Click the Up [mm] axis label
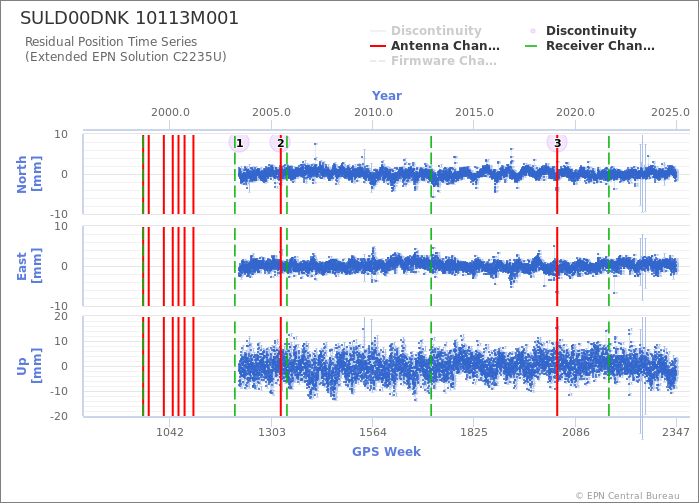The width and height of the screenshot is (700, 504). point(29,366)
